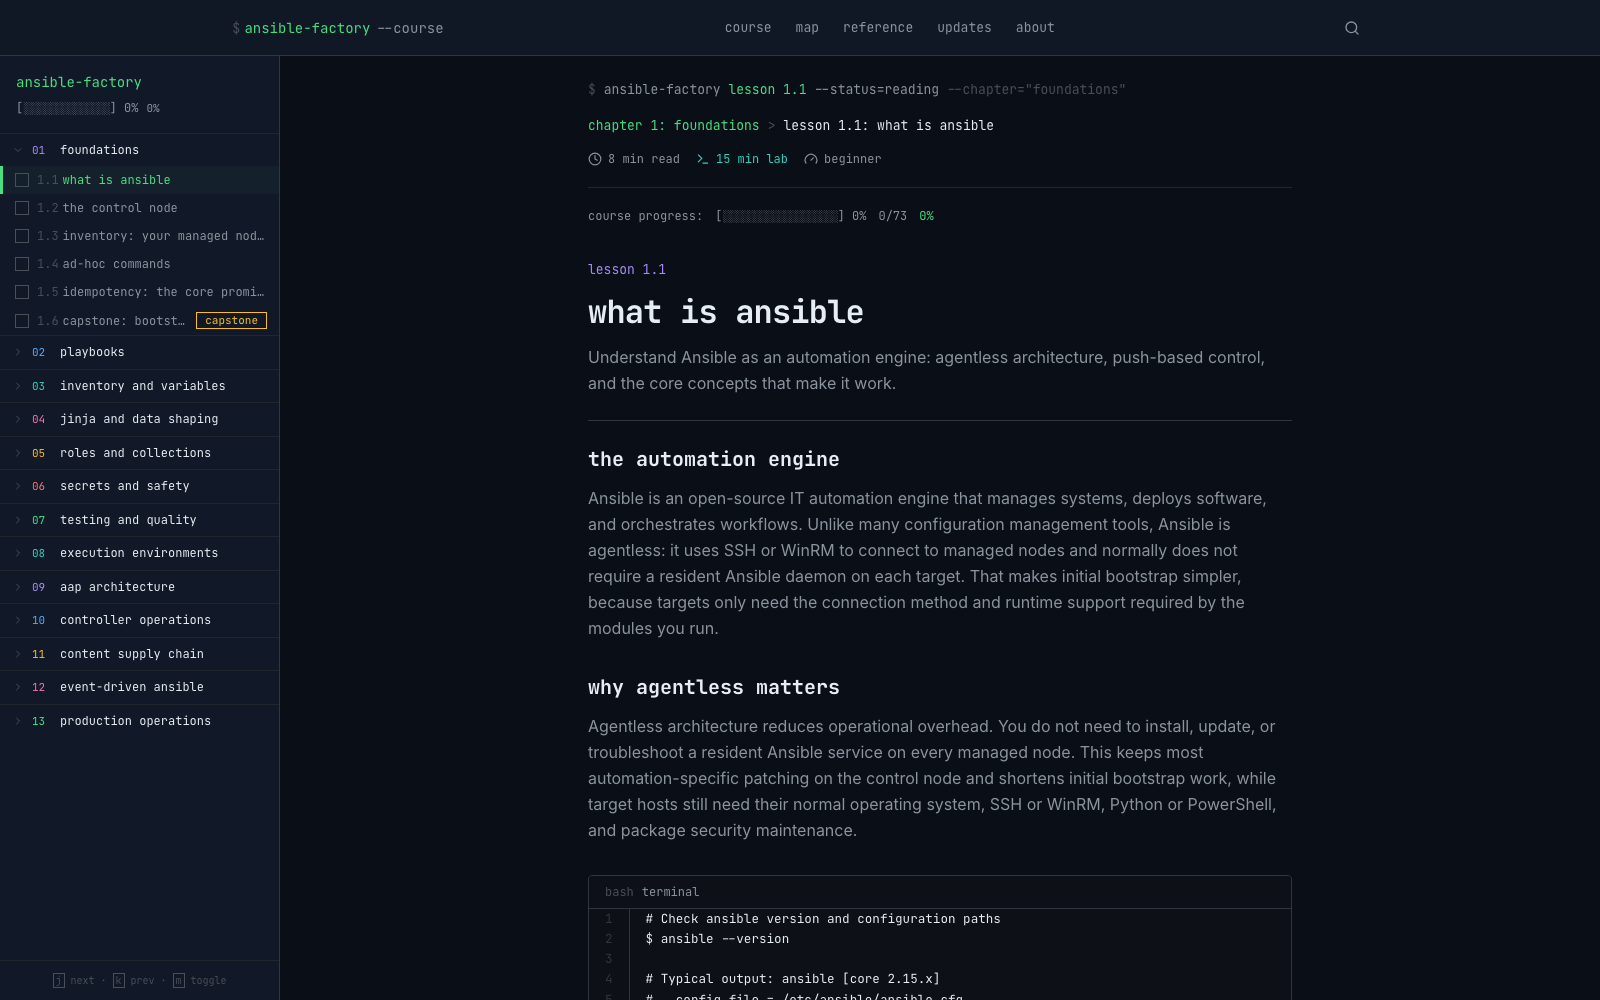Expand the 09 aap architecture chapter
This screenshot has width=1600, height=1000.
coord(139,587)
